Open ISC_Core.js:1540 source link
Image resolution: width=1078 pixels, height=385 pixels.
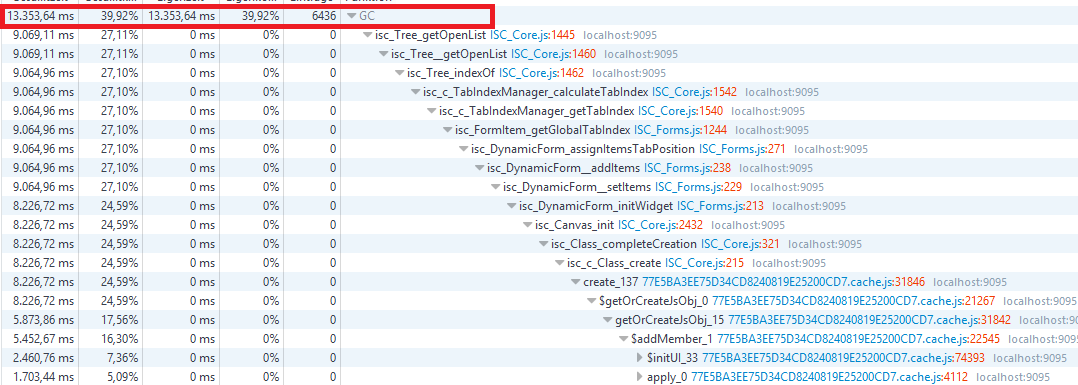click(x=681, y=111)
